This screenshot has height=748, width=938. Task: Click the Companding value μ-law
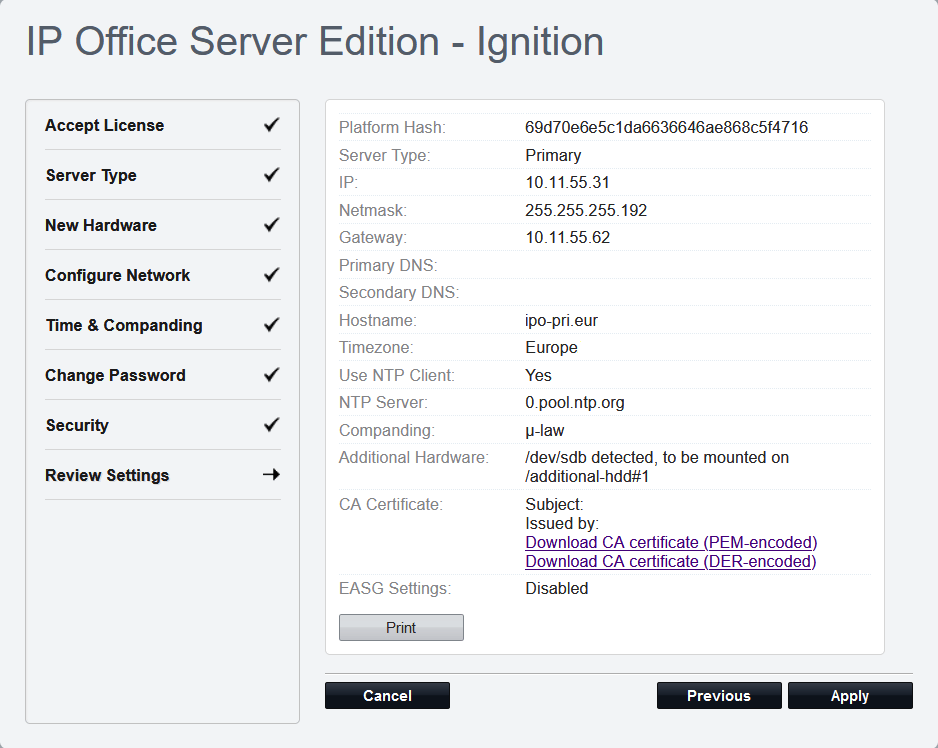pyautogui.click(x=545, y=431)
